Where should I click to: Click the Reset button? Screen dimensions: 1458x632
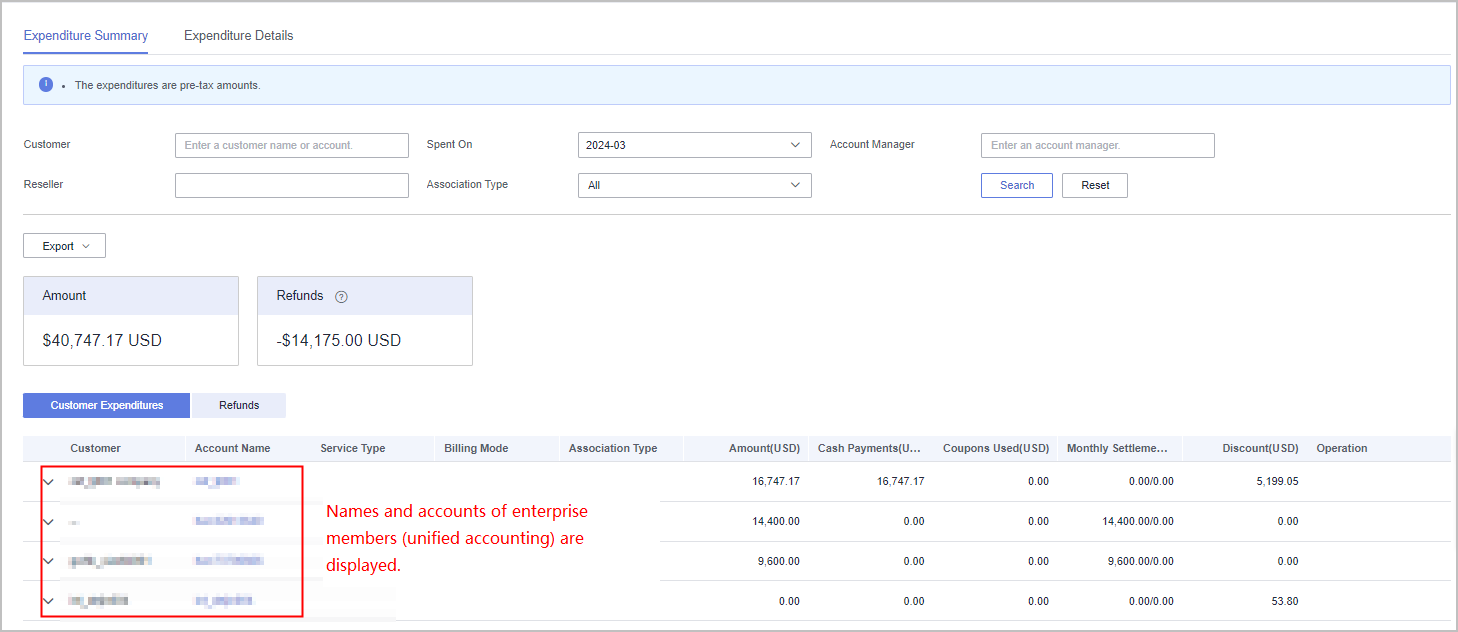click(x=1094, y=185)
